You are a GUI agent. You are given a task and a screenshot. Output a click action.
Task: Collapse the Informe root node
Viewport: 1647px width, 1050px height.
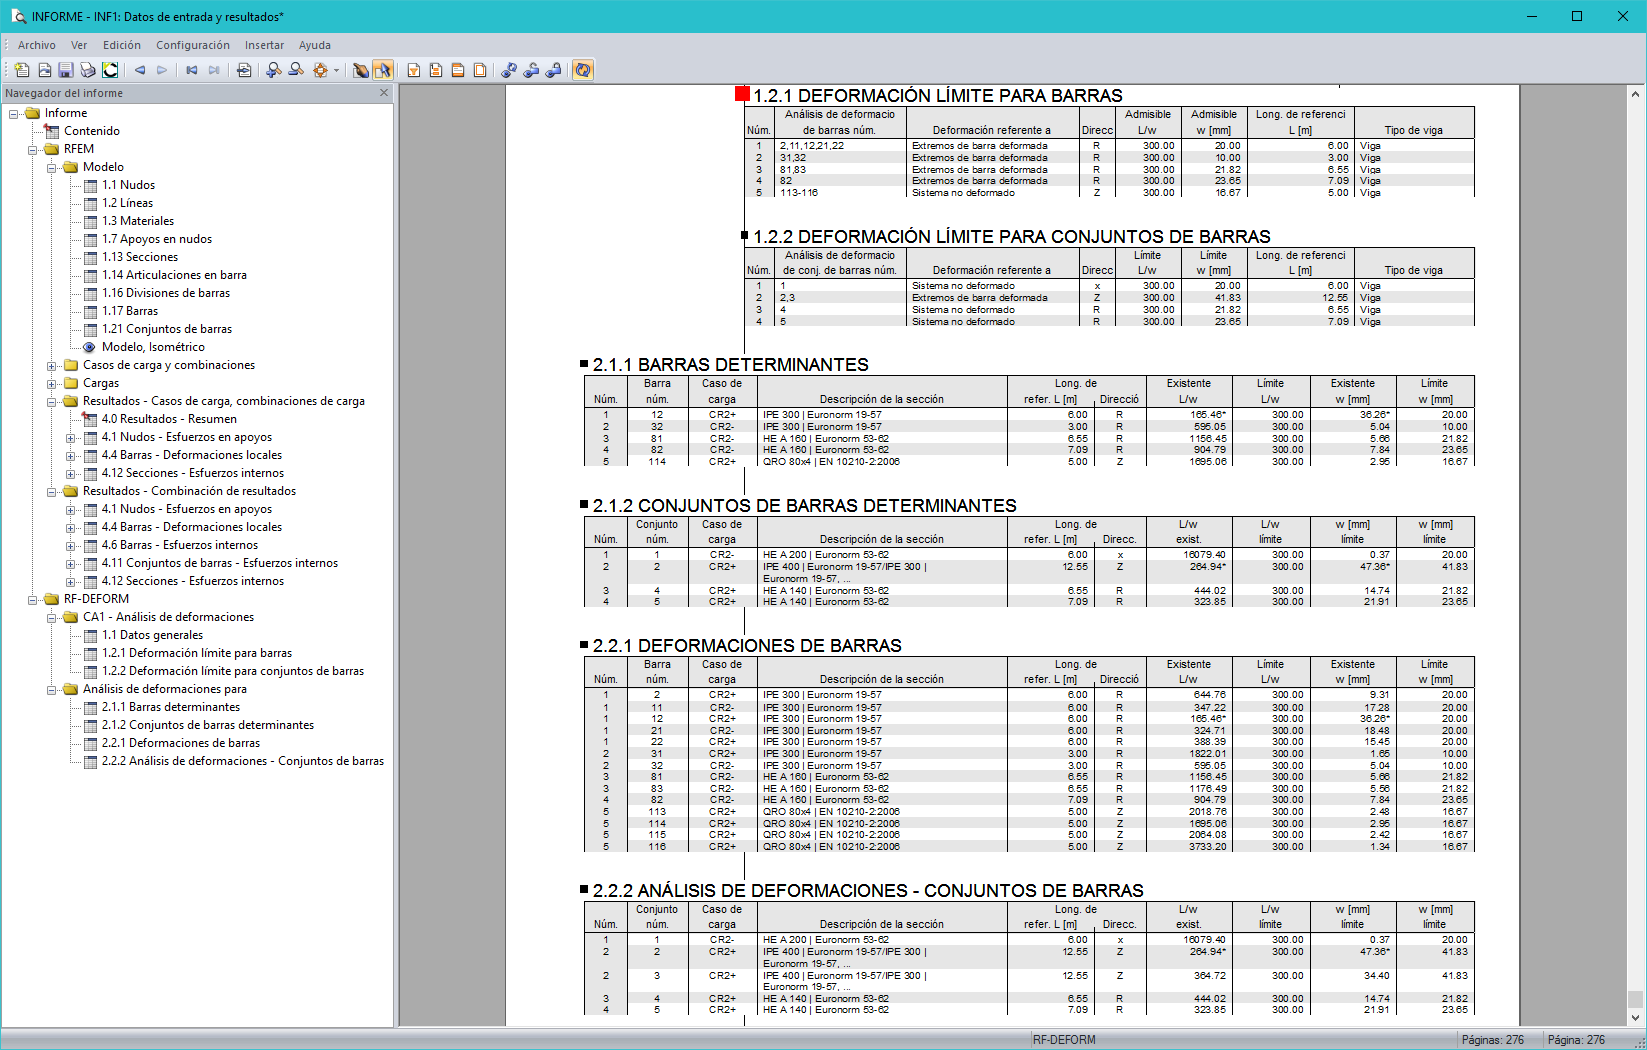click(x=14, y=113)
